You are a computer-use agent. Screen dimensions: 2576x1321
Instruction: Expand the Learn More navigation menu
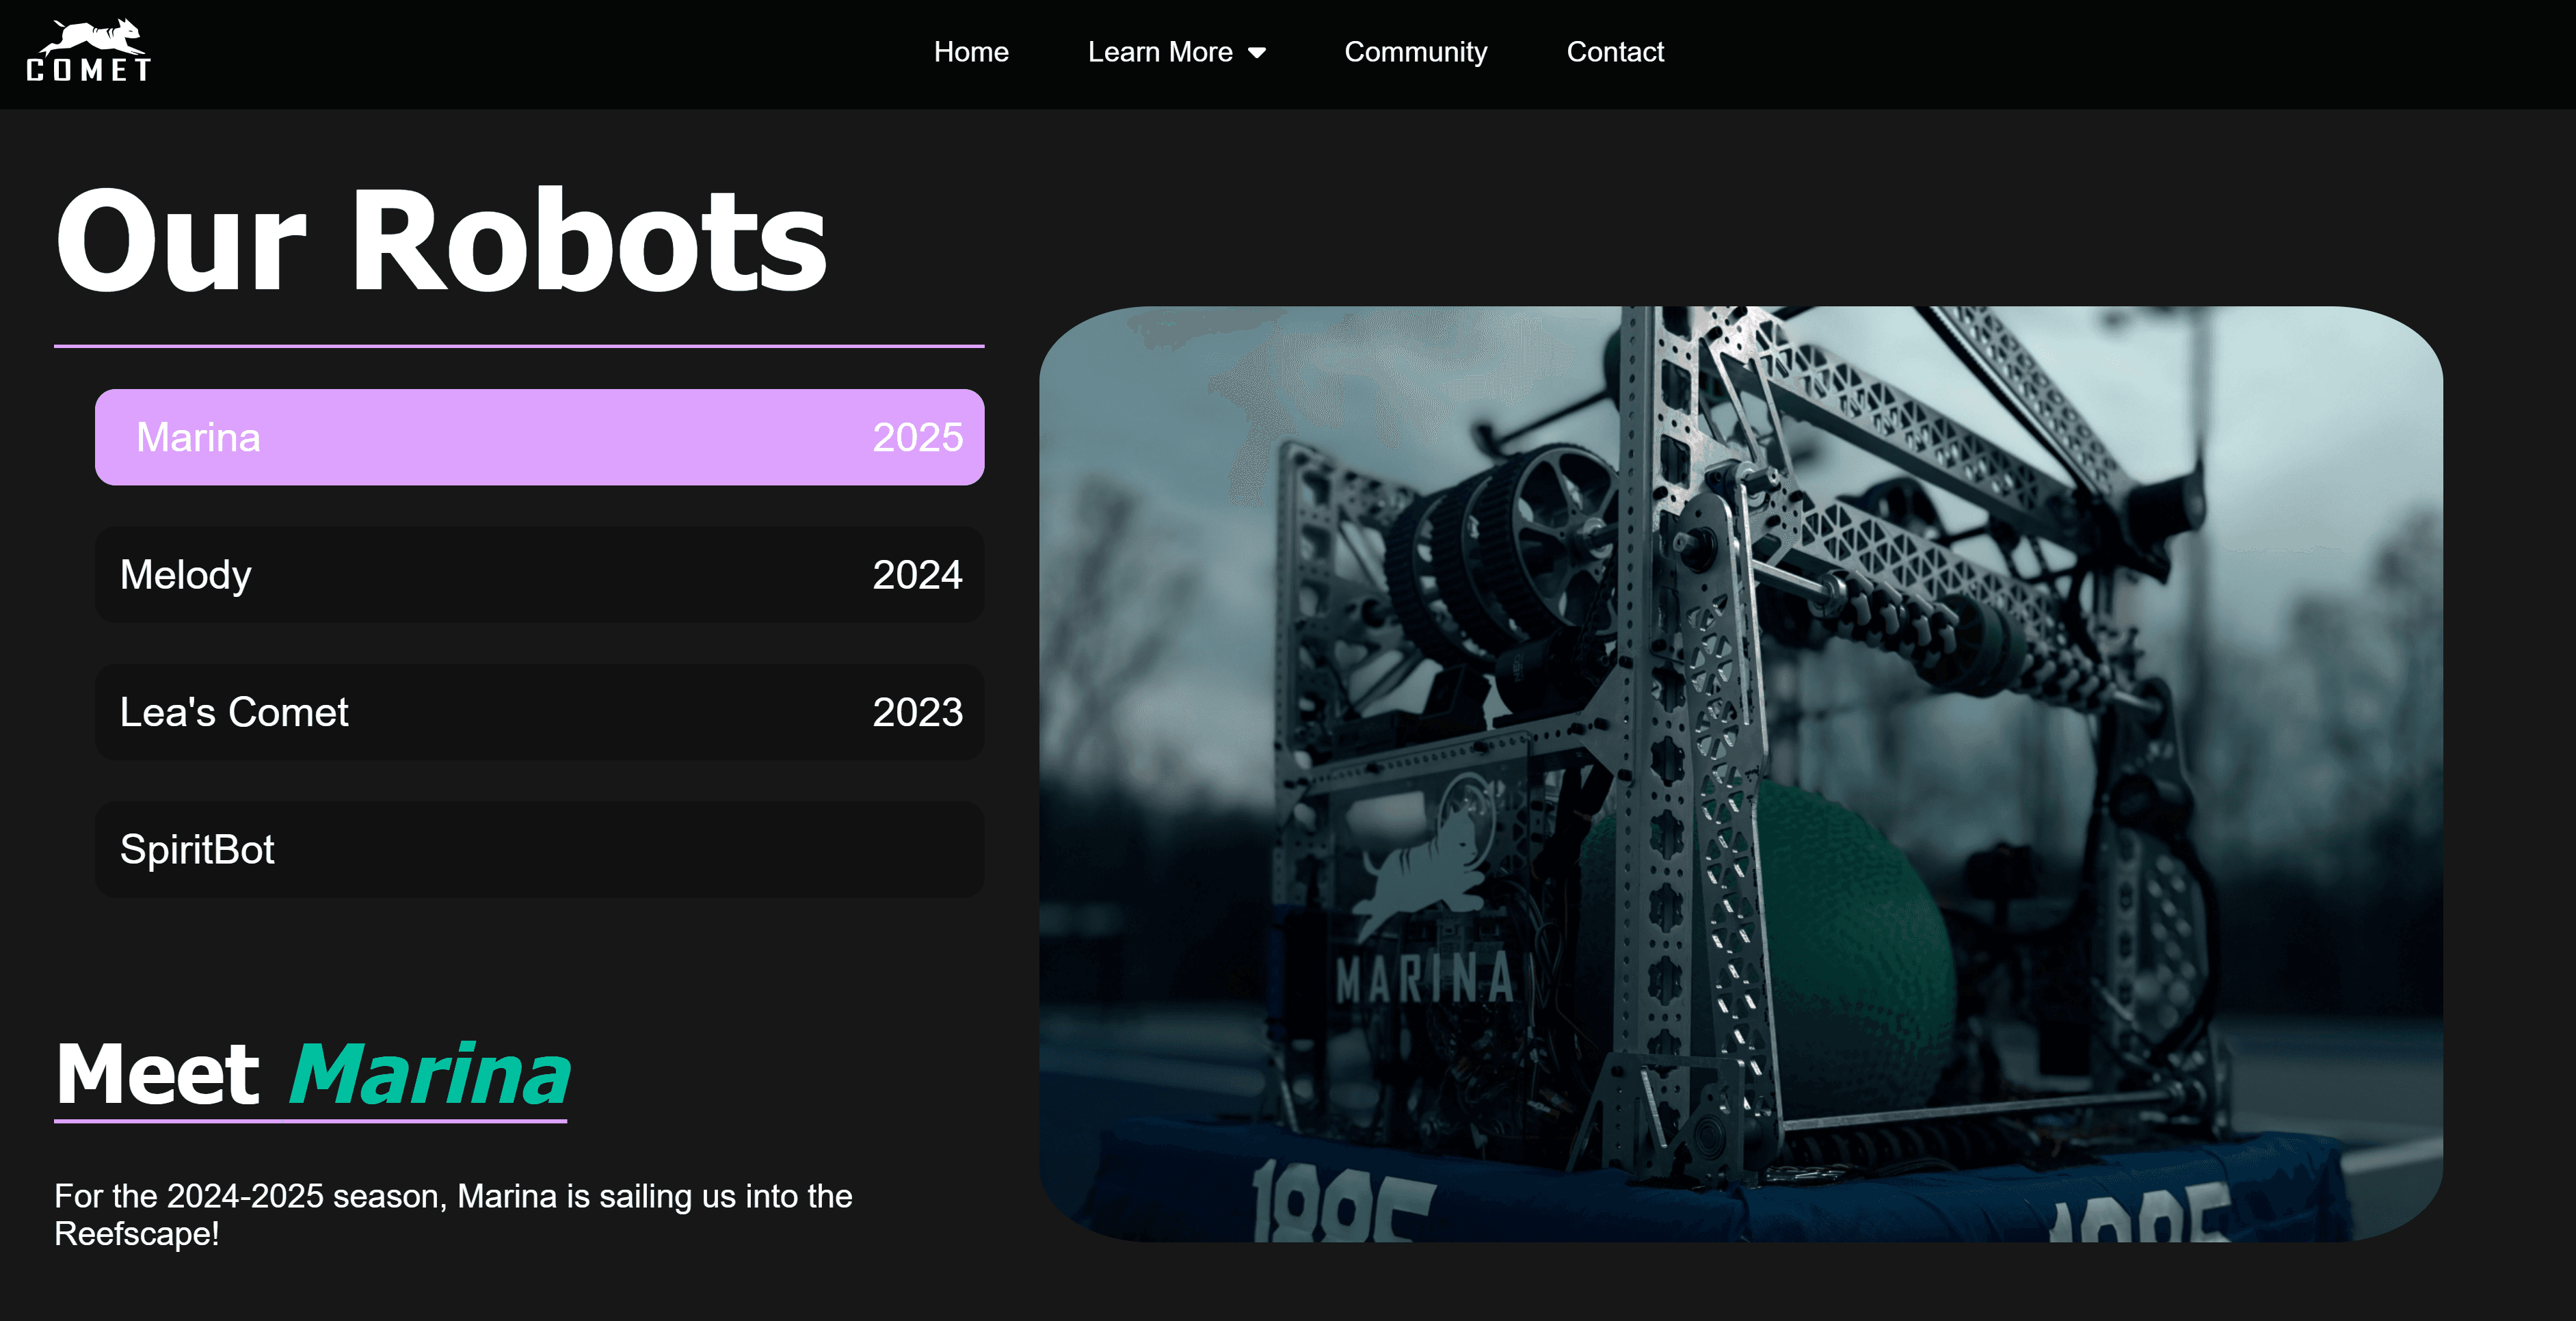coord(1160,52)
